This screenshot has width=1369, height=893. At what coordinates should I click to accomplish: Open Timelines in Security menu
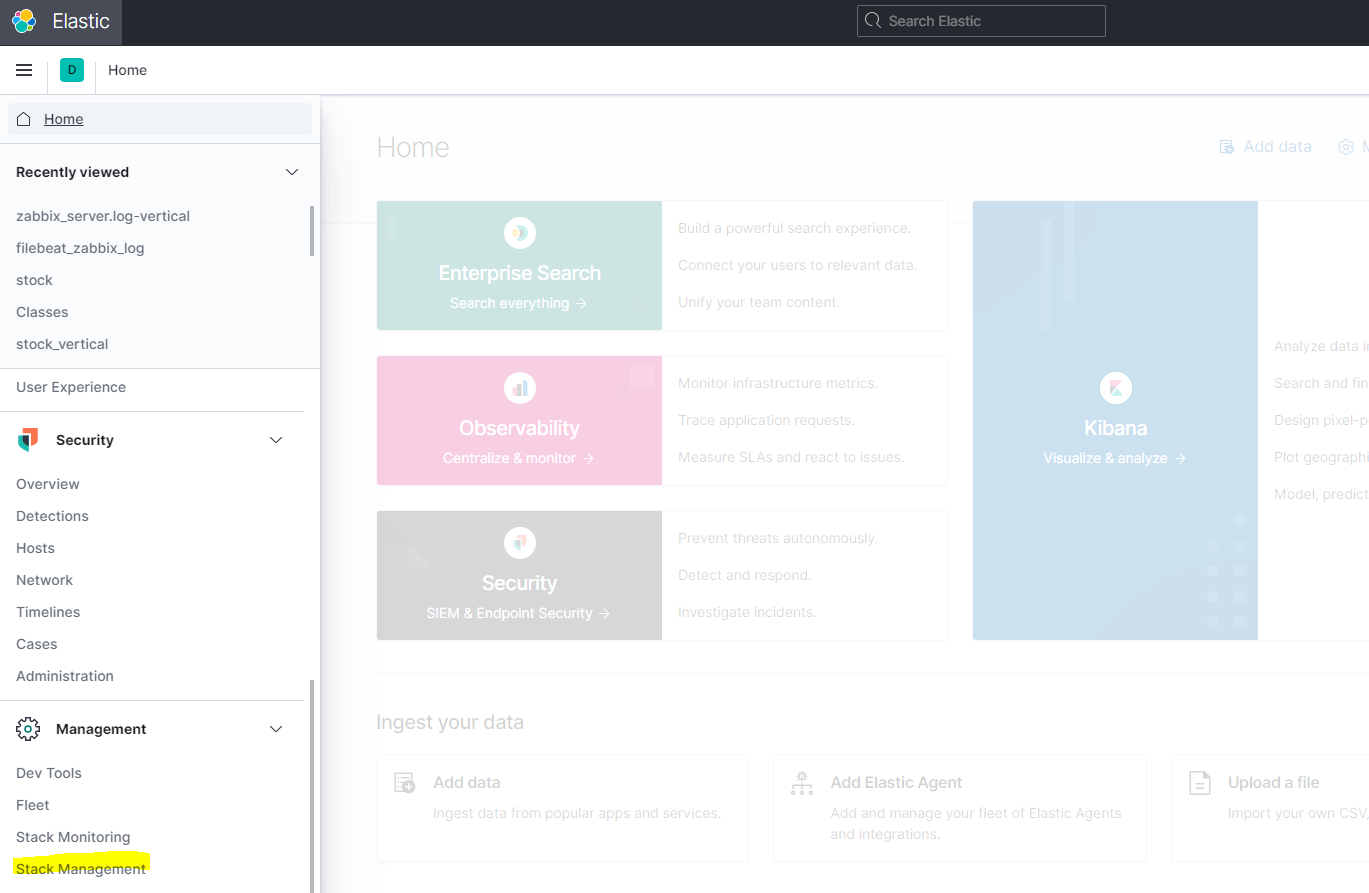(48, 612)
